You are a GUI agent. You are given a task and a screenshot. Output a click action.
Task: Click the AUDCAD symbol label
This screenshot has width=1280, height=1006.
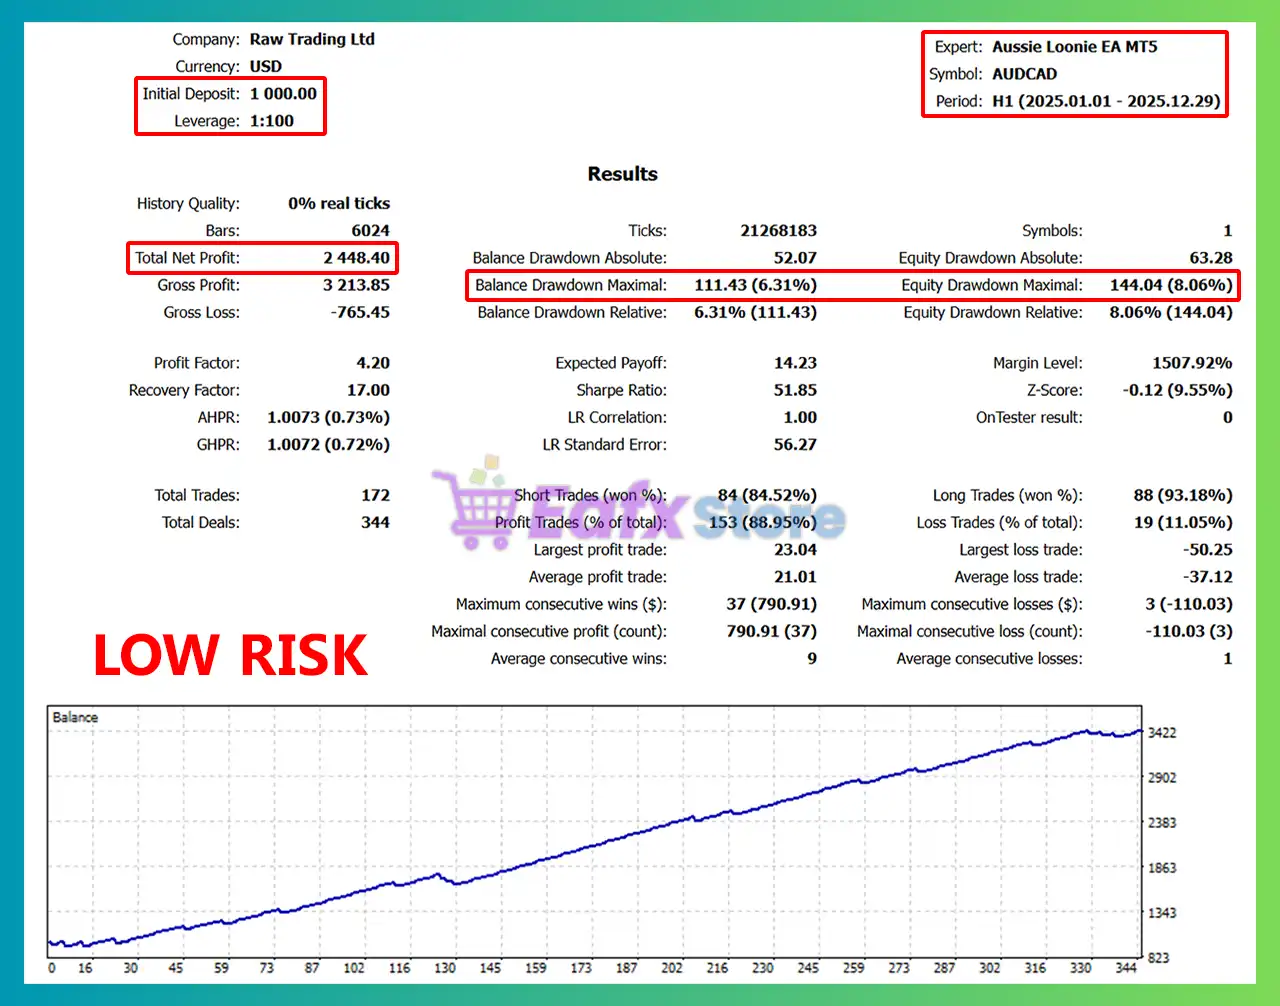point(1024,73)
